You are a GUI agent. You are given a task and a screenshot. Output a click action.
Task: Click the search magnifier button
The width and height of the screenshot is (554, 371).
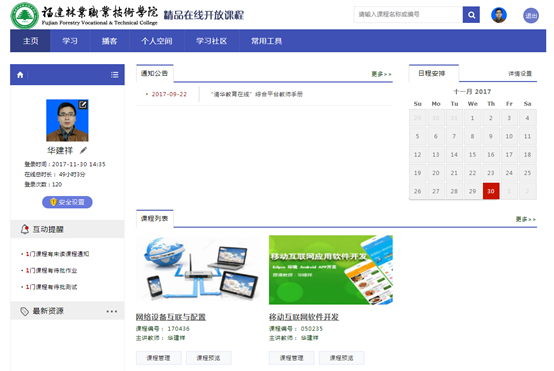(471, 15)
